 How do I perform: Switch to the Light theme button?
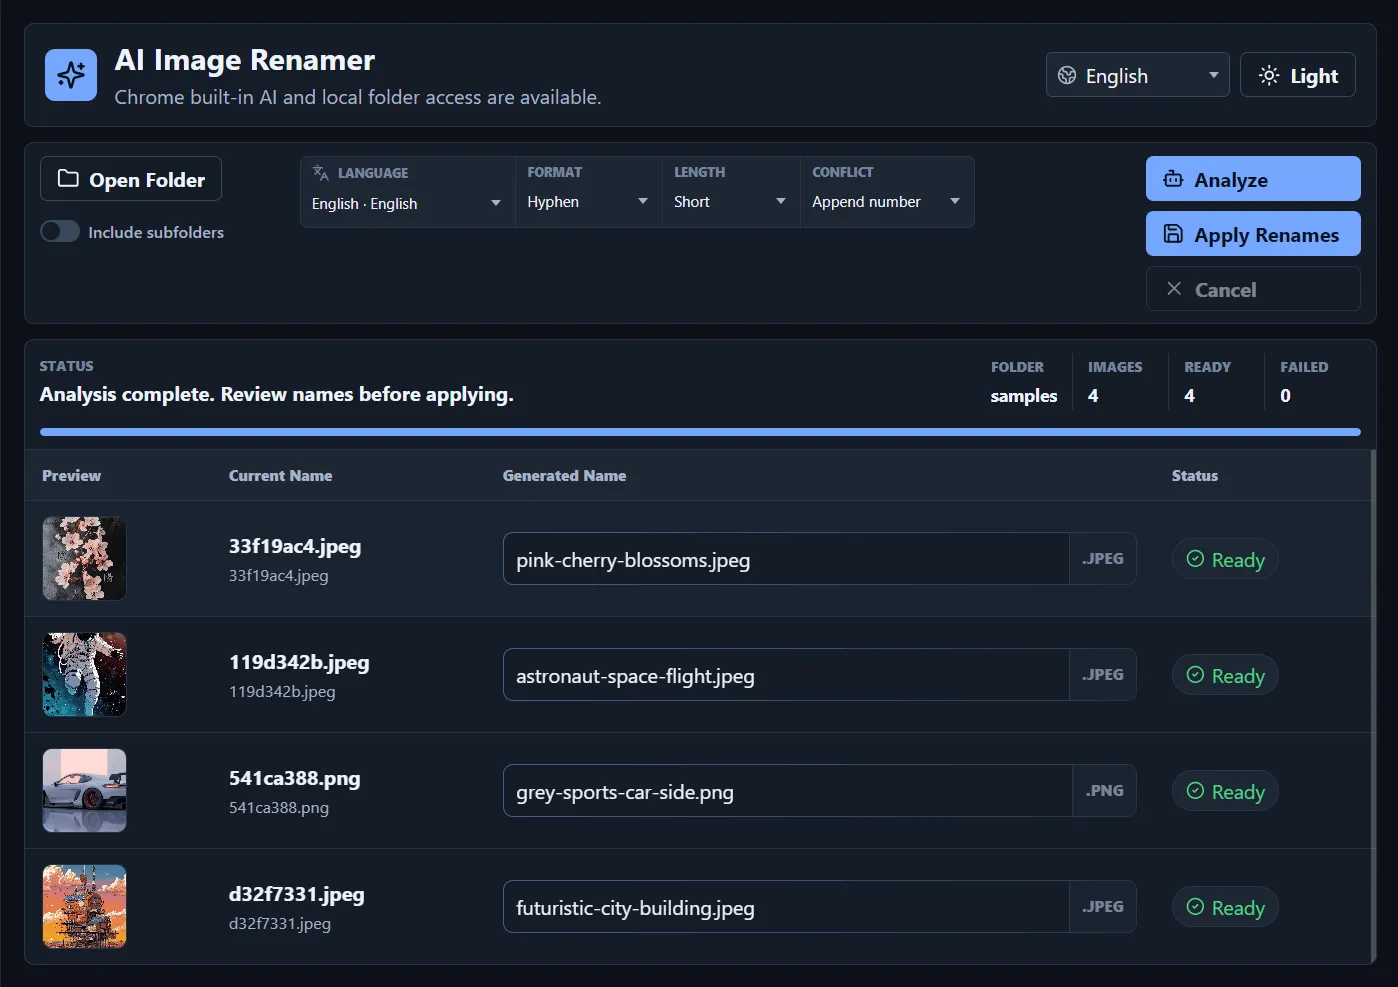[1298, 75]
